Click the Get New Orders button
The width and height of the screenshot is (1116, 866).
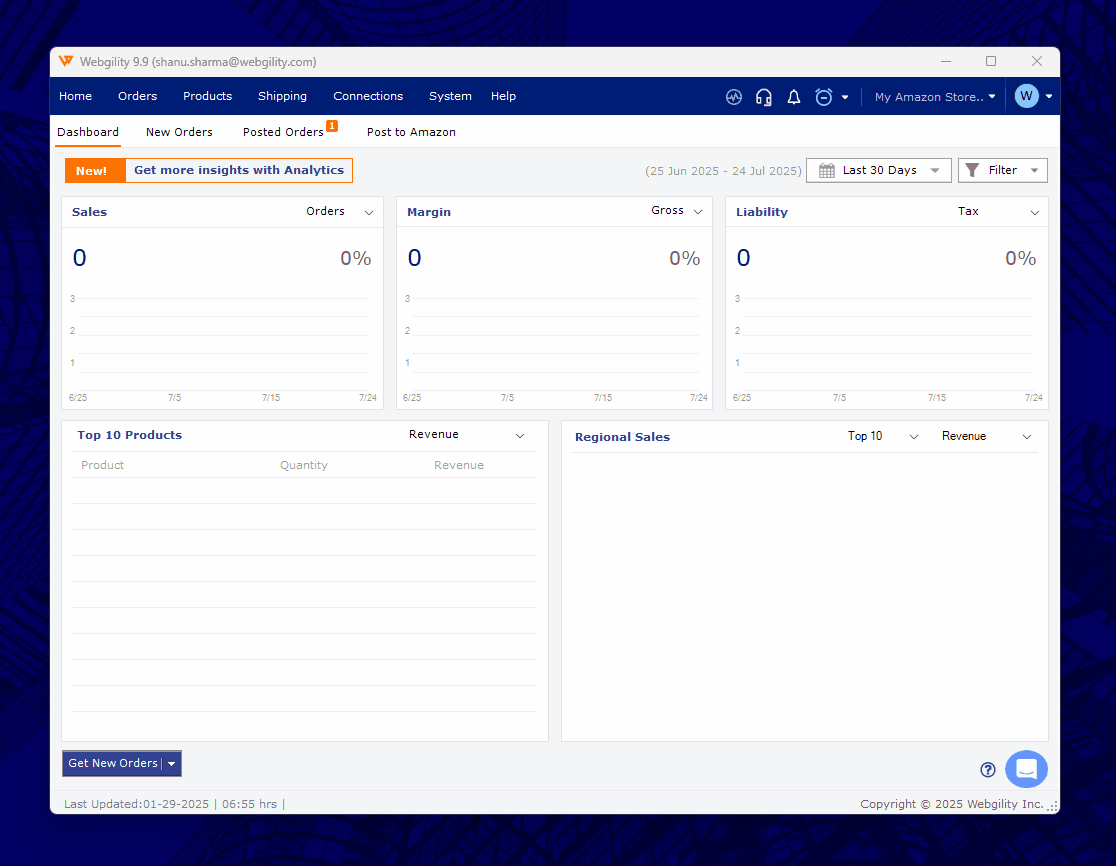point(113,764)
